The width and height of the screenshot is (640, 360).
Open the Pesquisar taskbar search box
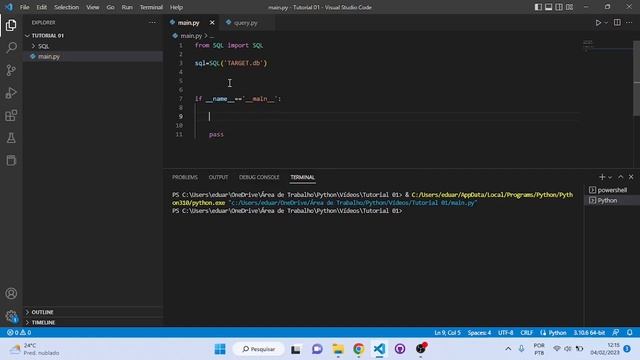(x=259, y=349)
